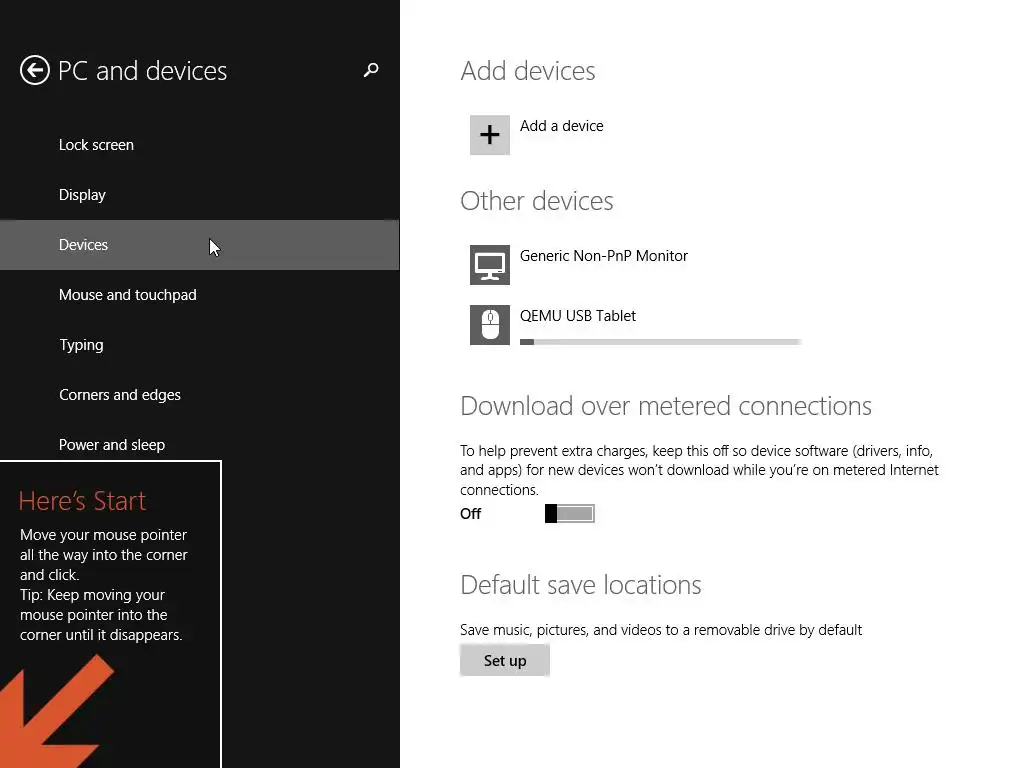Screen dimensions: 1024x768
Task: Click the Here's Start tip heading
Action: pos(82,501)
